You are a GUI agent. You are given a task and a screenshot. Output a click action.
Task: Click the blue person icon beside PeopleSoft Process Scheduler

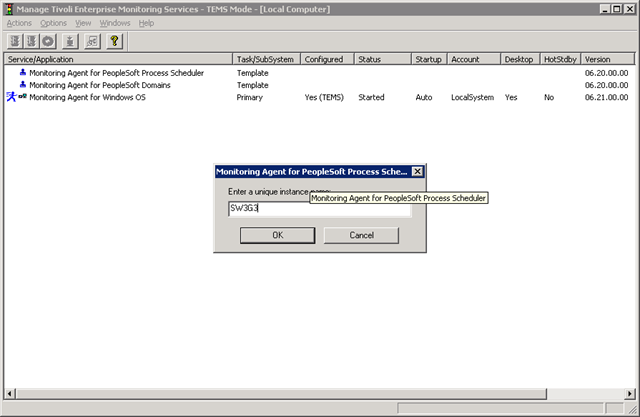[x=23, y=73]
